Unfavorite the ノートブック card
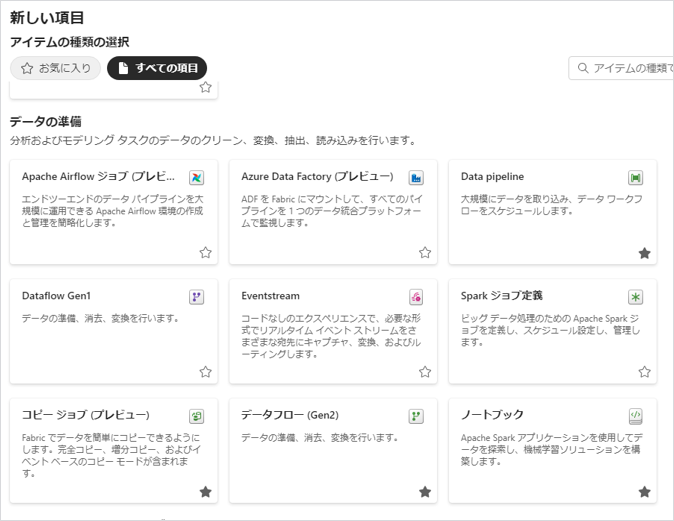This screenshot has height=521, width=674. point(644,492)
